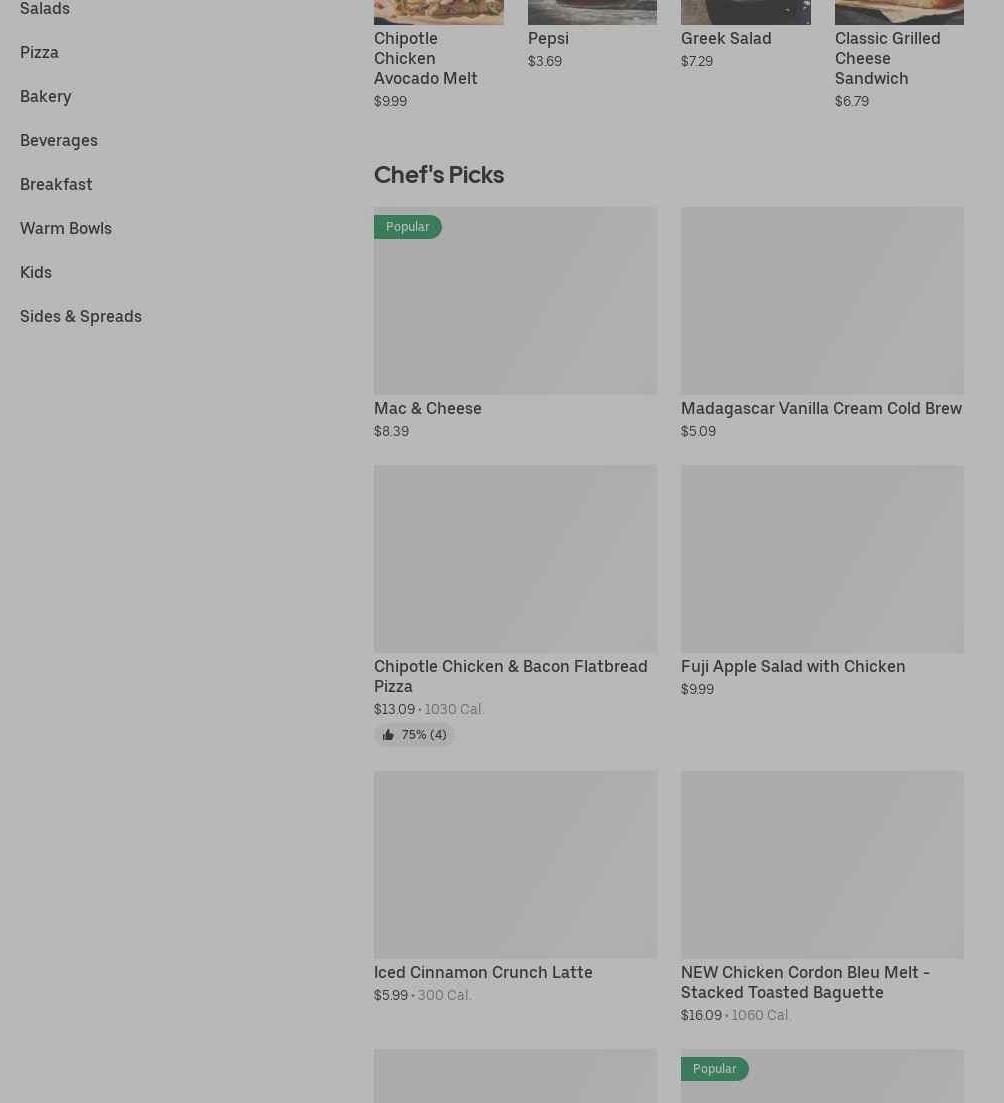
Task: Select the Warm Bowls category
Action: (66, 229)
